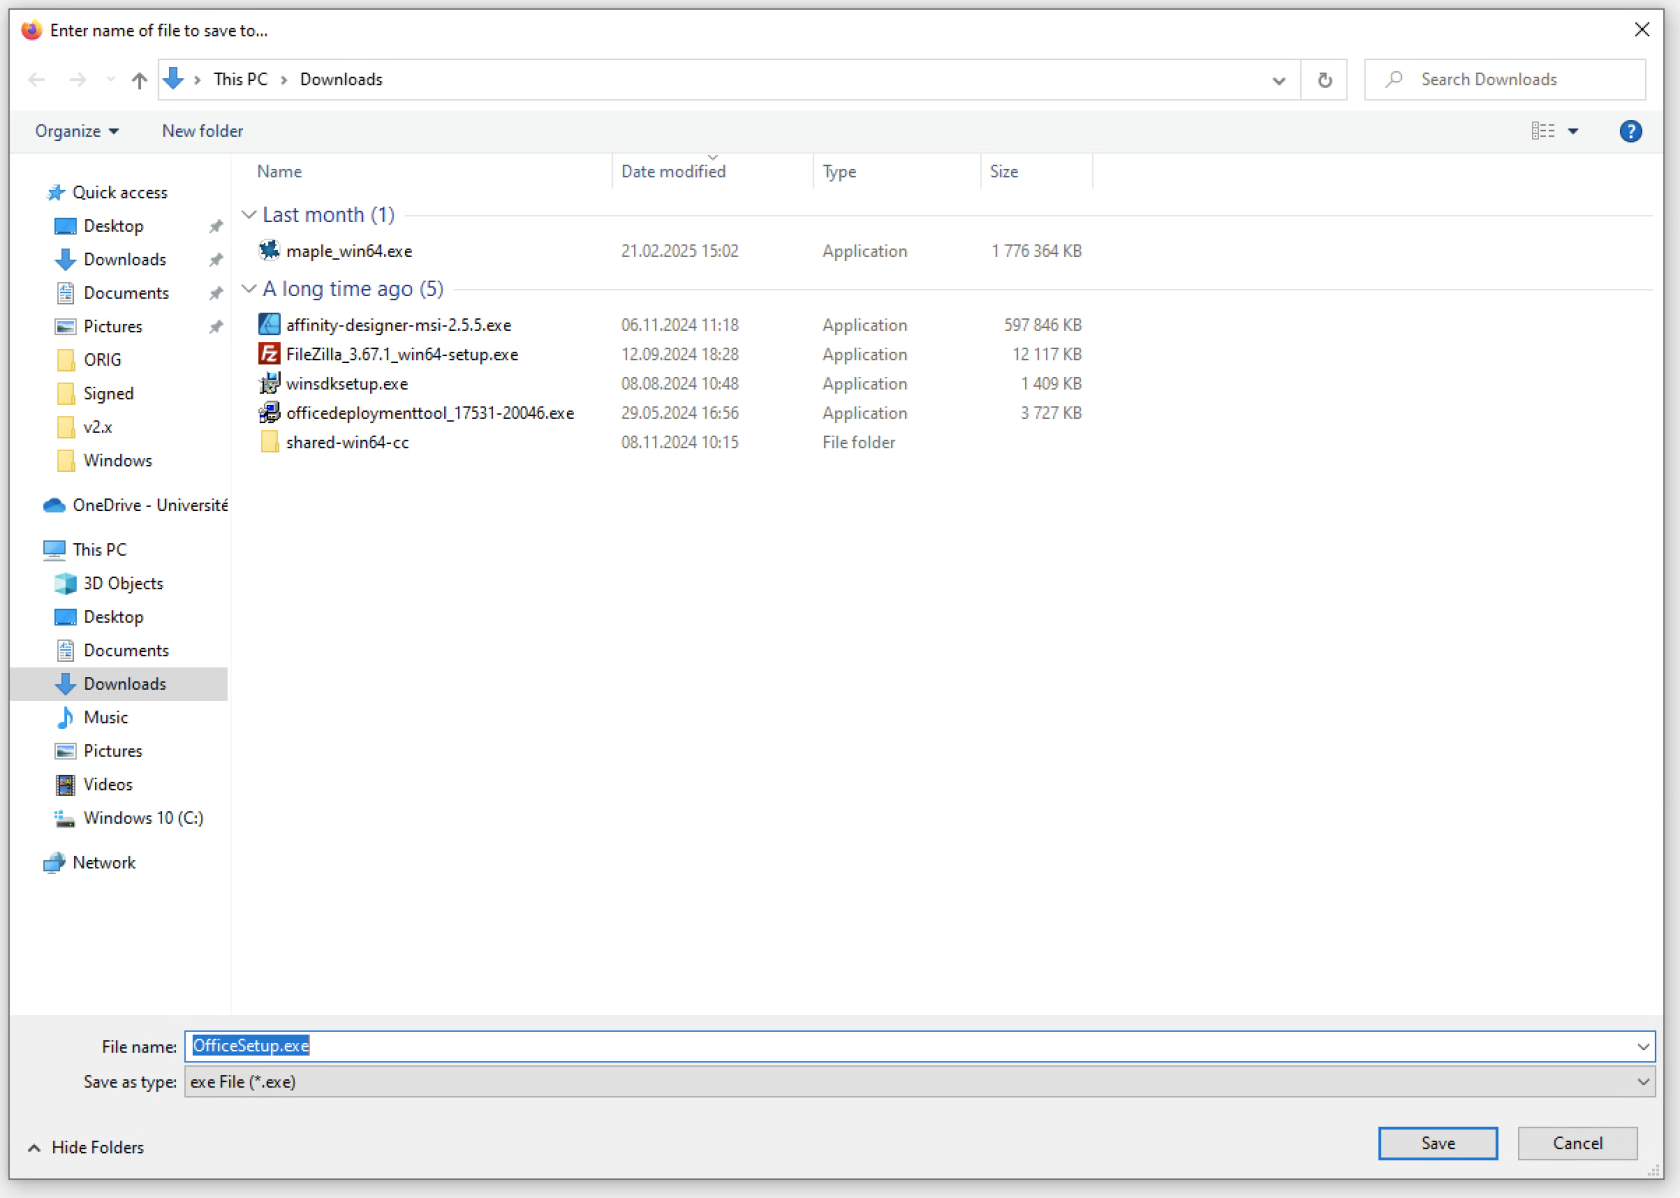Click the Cancel button
The height and width of the screenshot is (1198, 1680).
tap(1577, 1143)
